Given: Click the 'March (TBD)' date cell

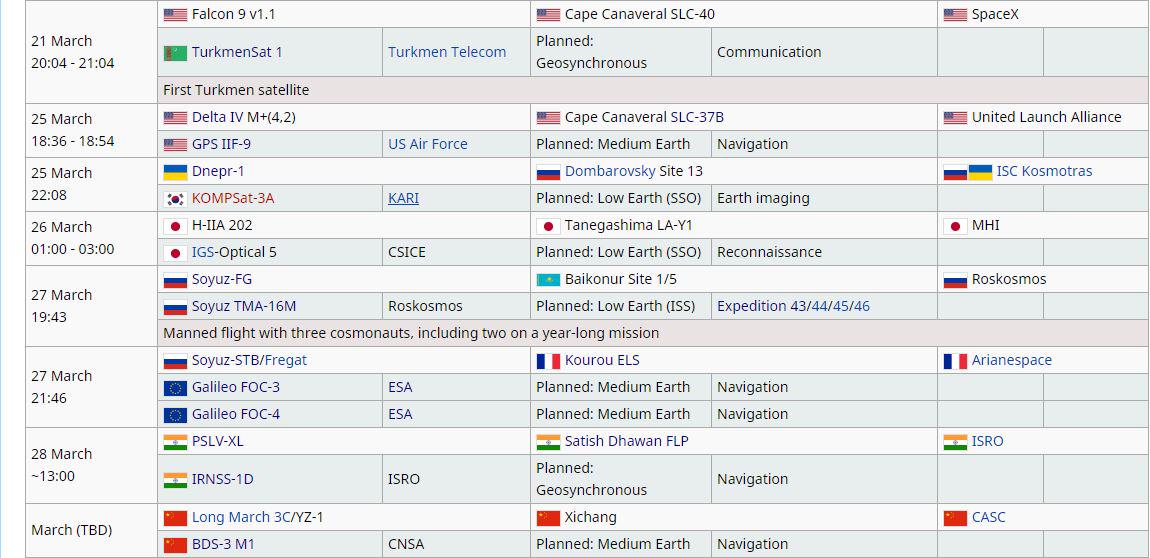Looking at the screenshot, I should [92, 530].
